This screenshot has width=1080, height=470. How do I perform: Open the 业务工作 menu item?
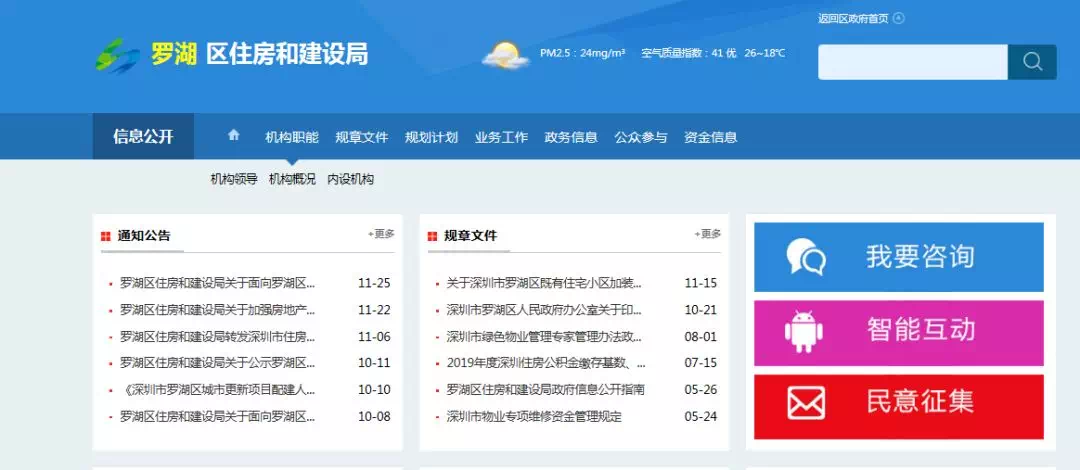[x=501, y=137]
